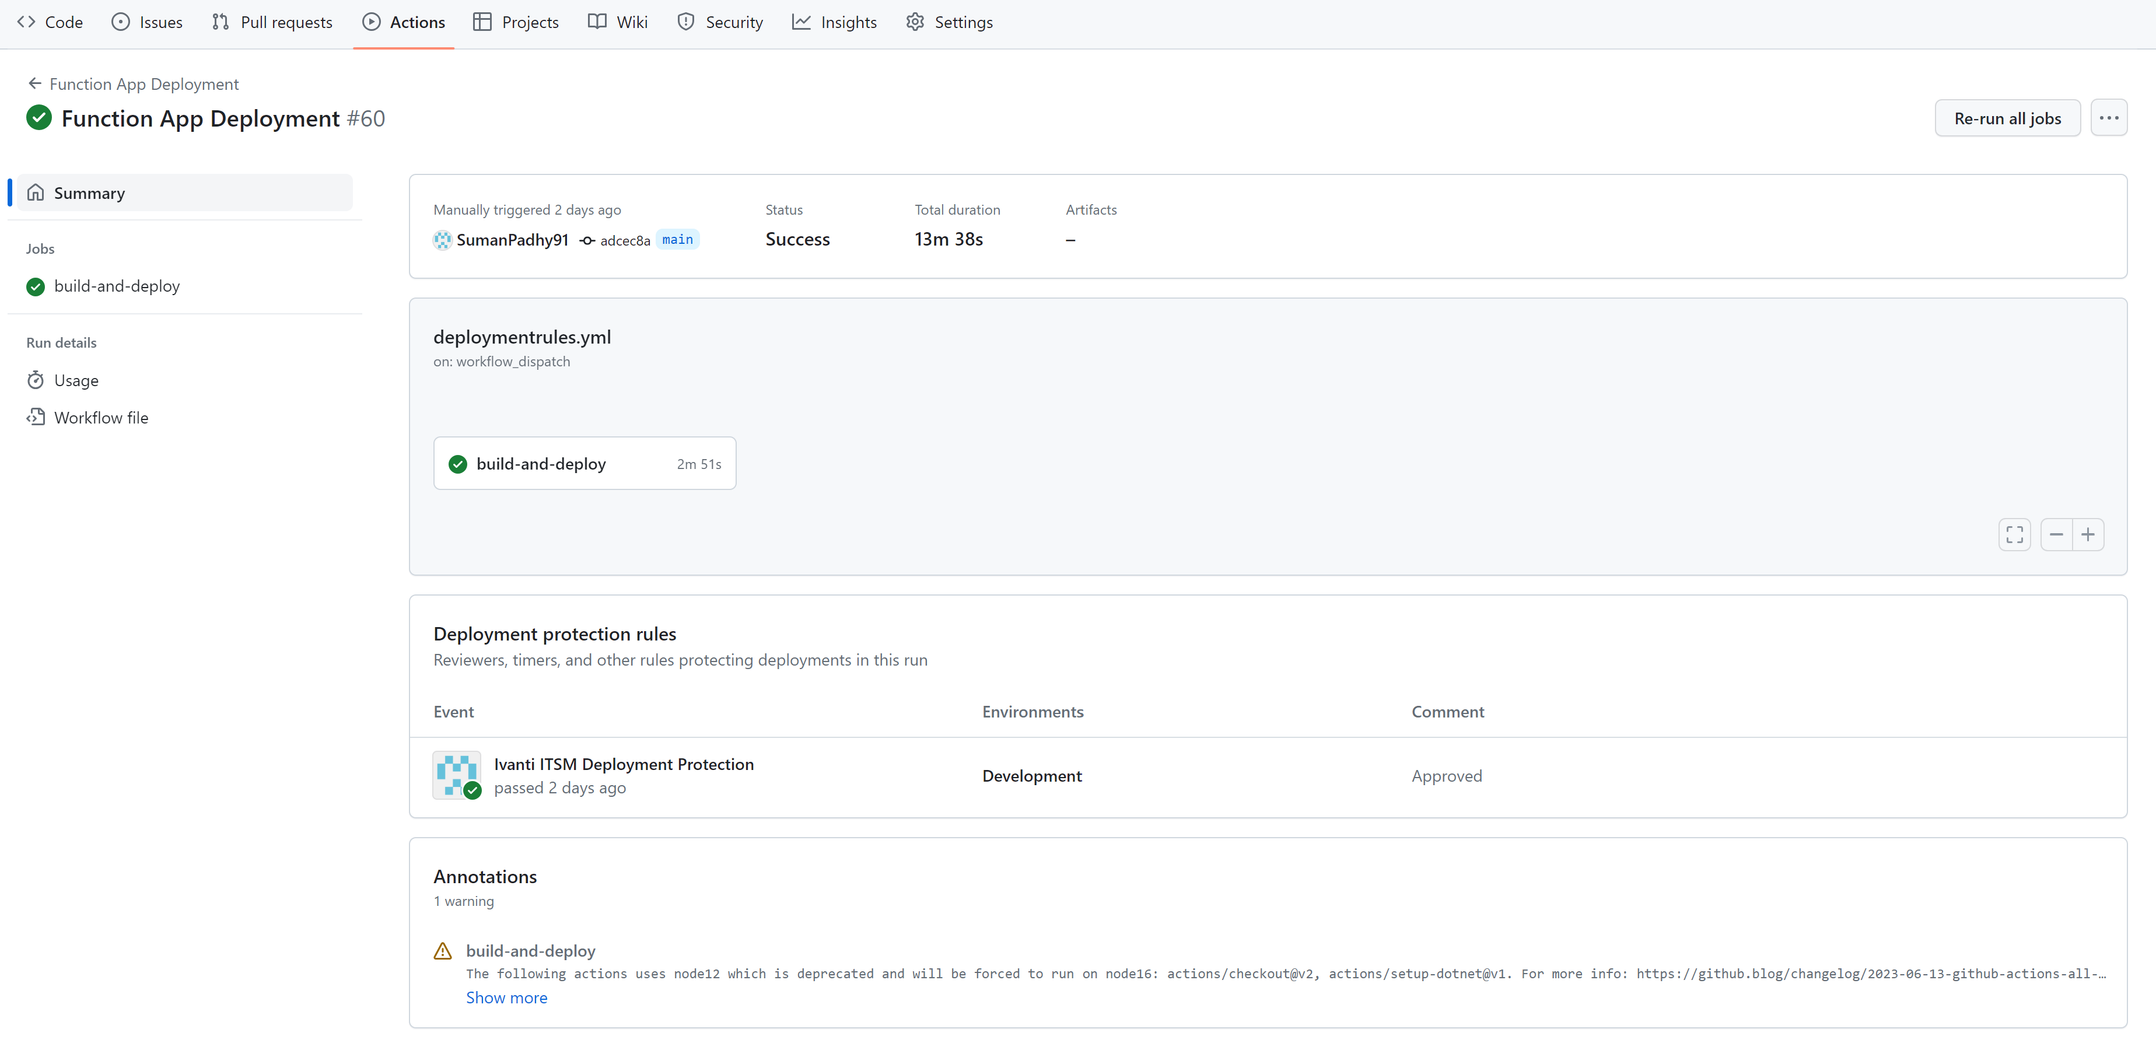The height and width of the screenshot is (1064, 2156).
Task: Click the SumanPadhy91 user avatar
Action: (442, 240)
